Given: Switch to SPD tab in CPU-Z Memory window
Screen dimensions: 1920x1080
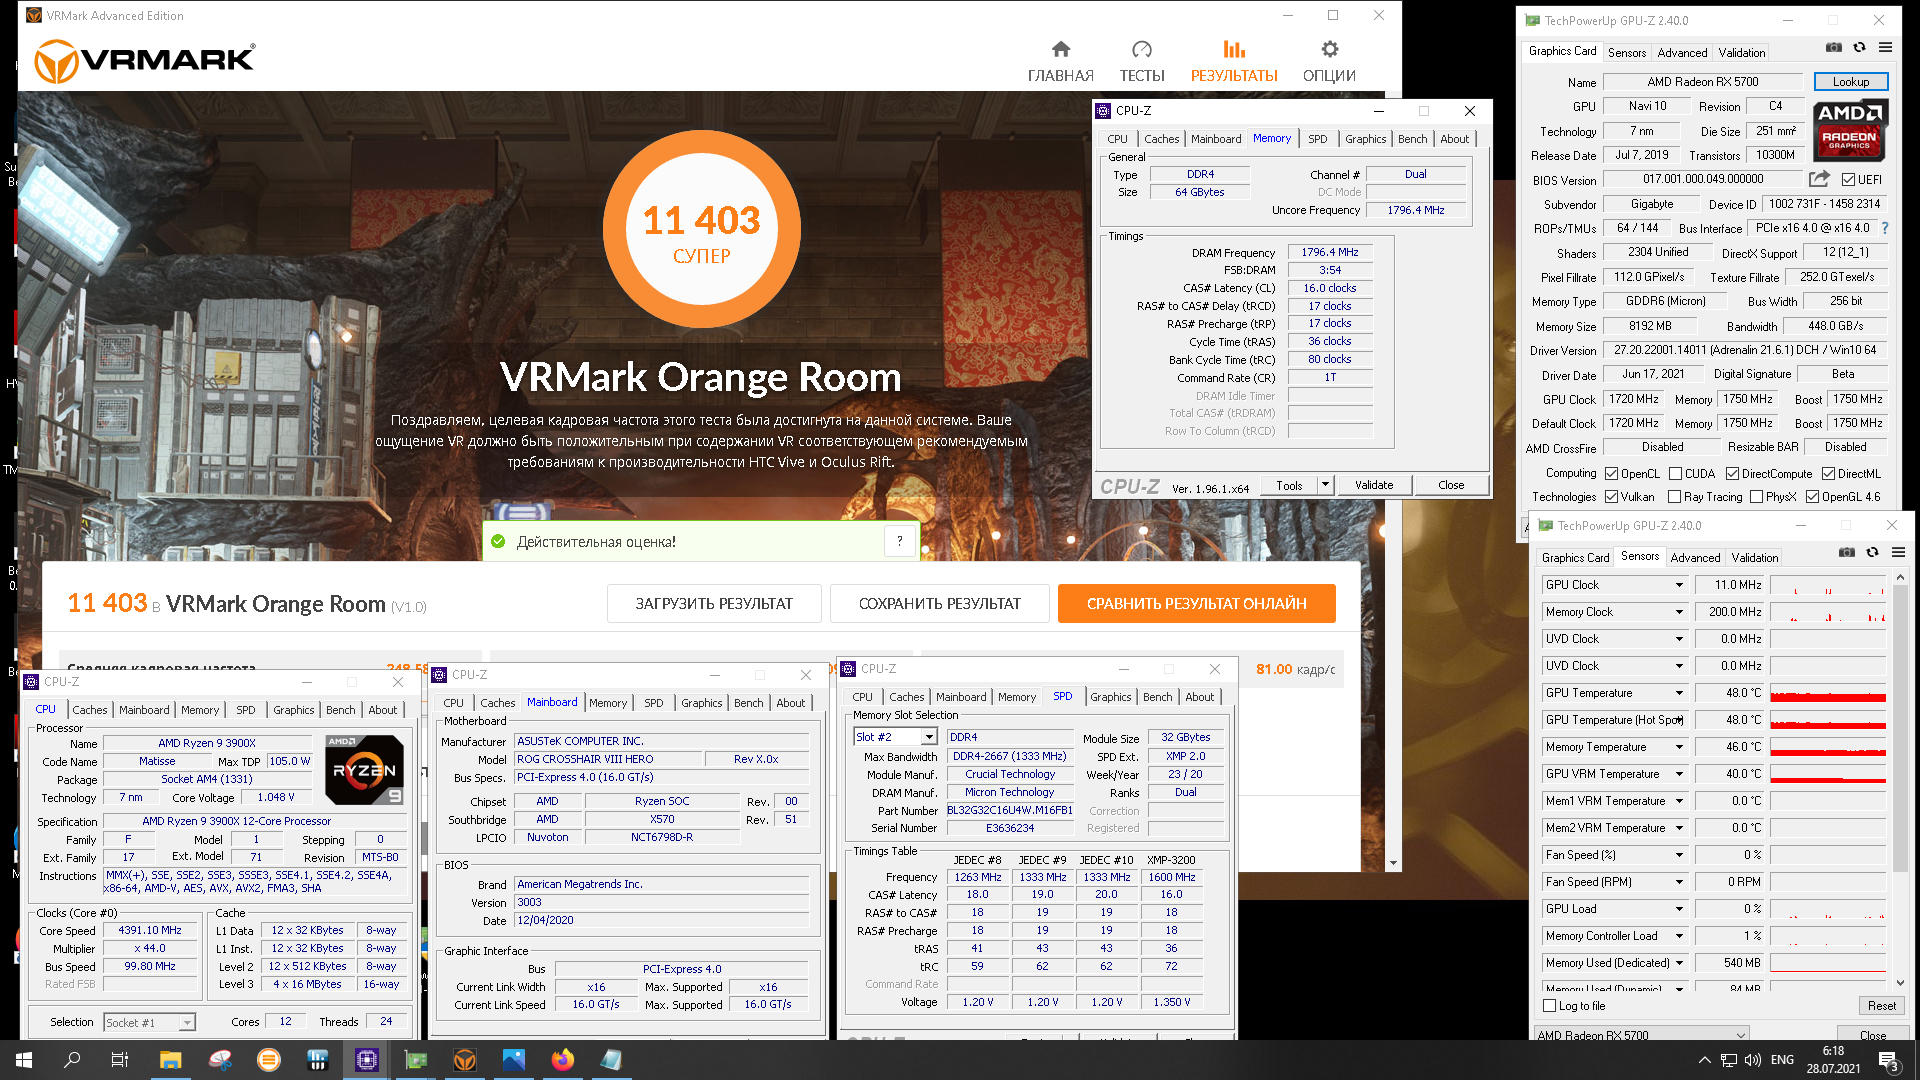Looking at the screenshot, I should pos(1318,139).
